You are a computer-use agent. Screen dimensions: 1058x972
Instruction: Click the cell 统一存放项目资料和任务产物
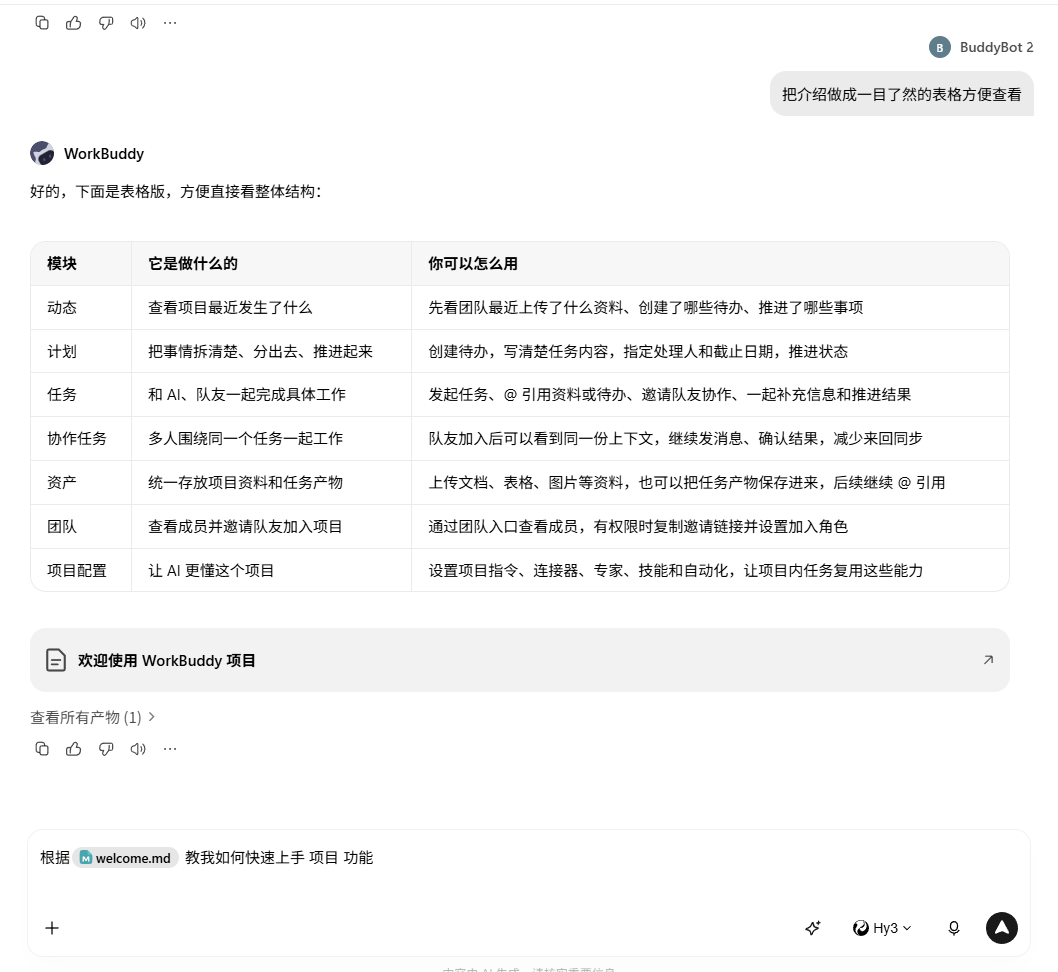click(x=271, y=482)
